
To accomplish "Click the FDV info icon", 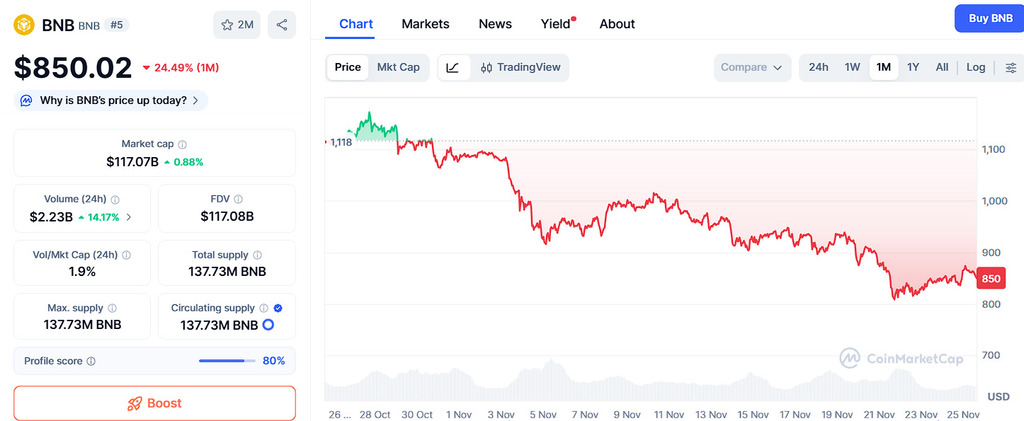I will tap(238, 200).
